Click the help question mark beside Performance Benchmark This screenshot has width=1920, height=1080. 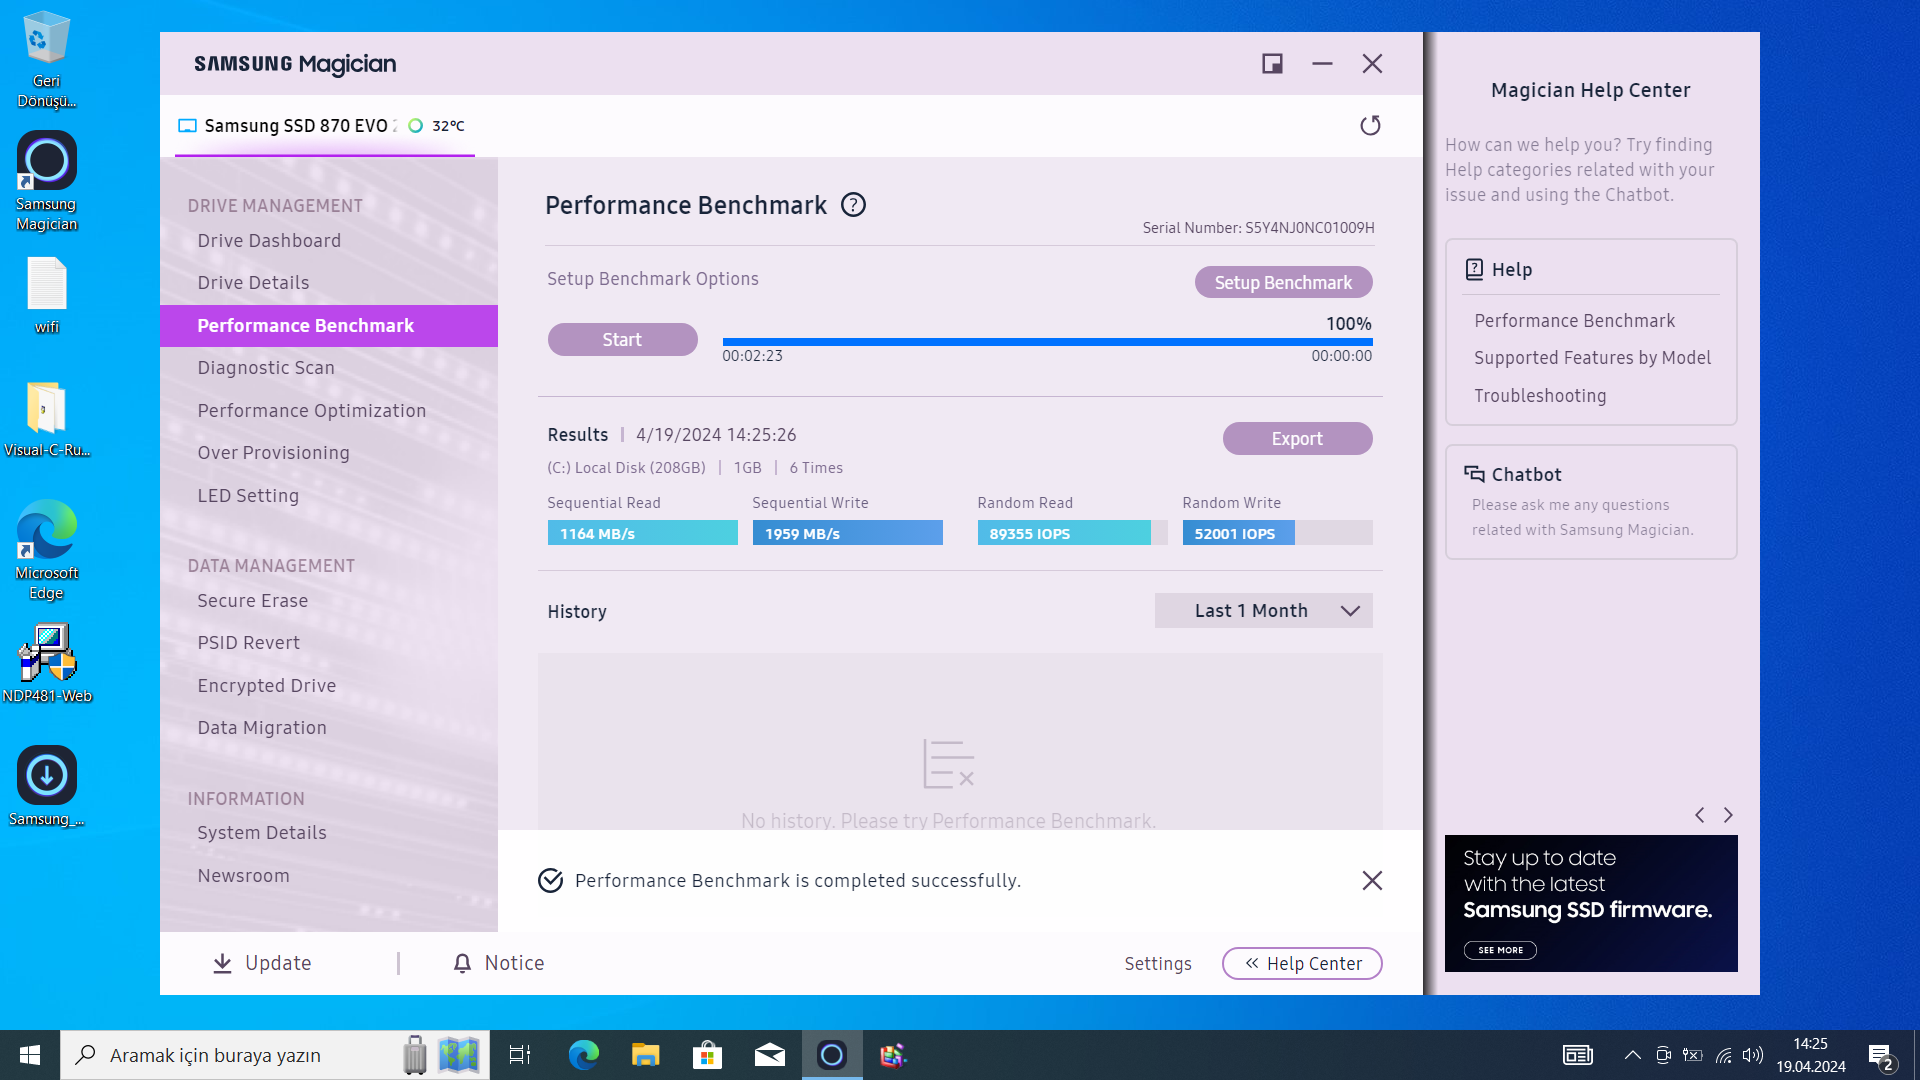click(x=853, y=205)
